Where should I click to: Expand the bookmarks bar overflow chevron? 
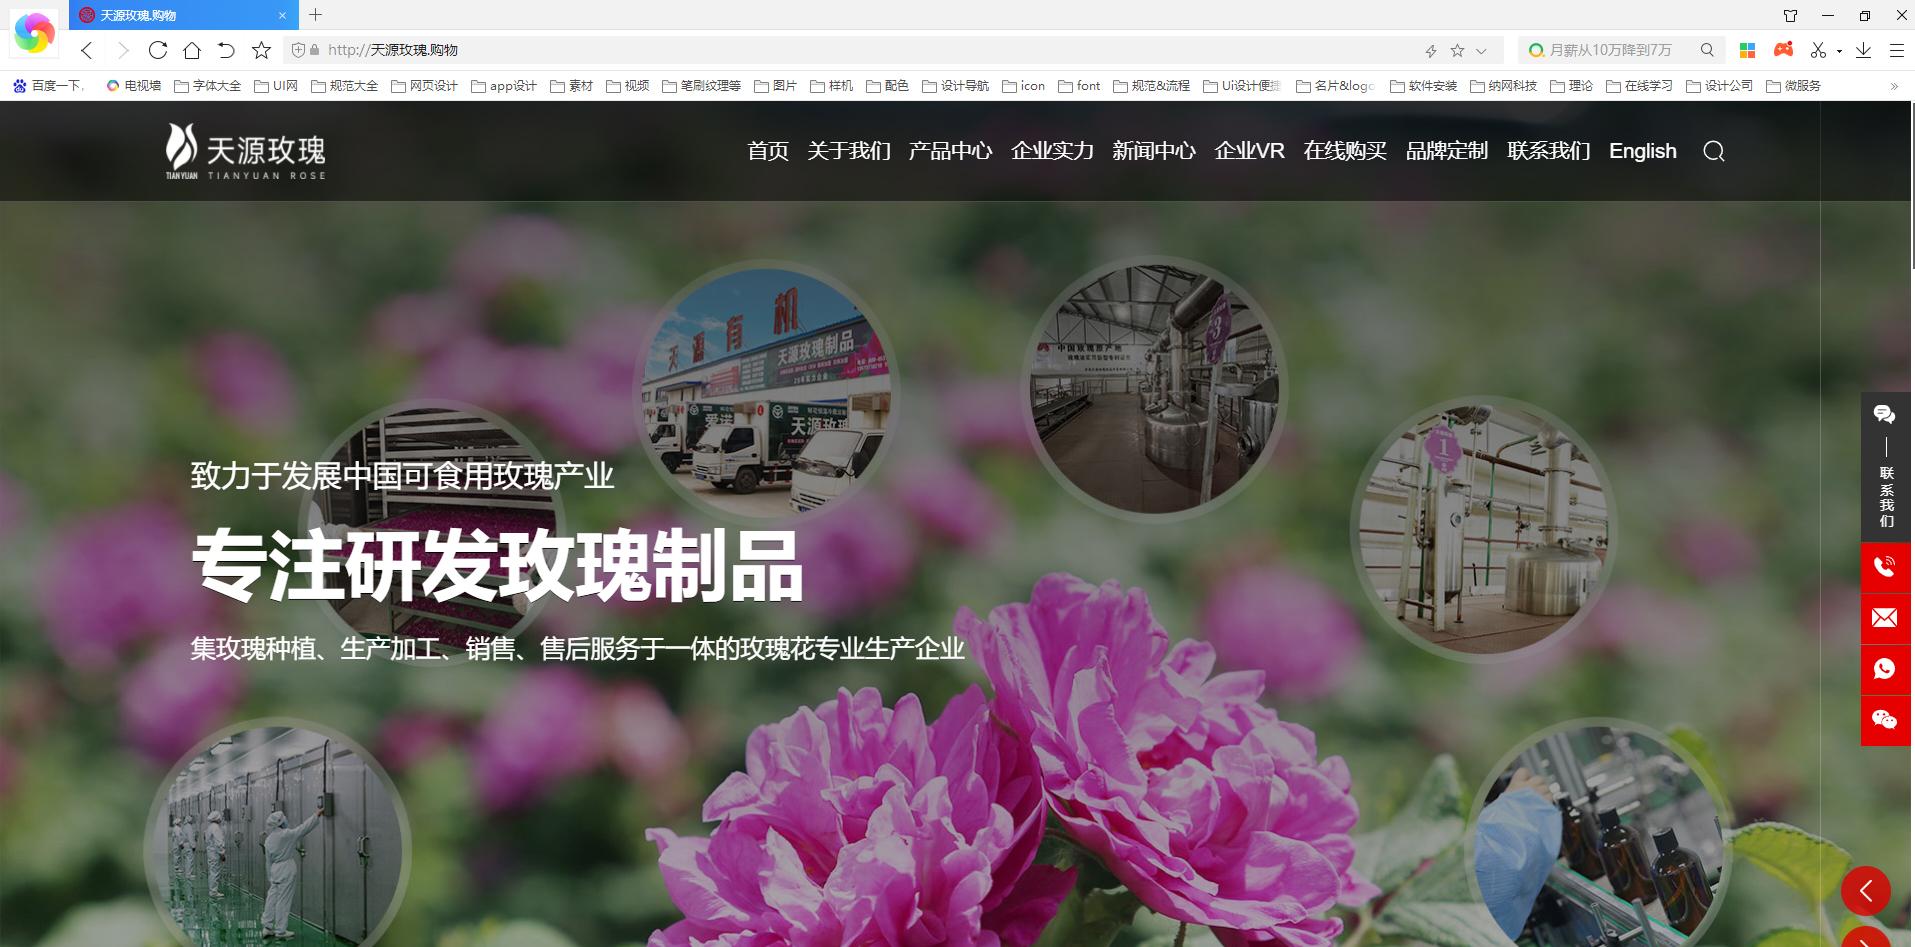(1894, 86)
